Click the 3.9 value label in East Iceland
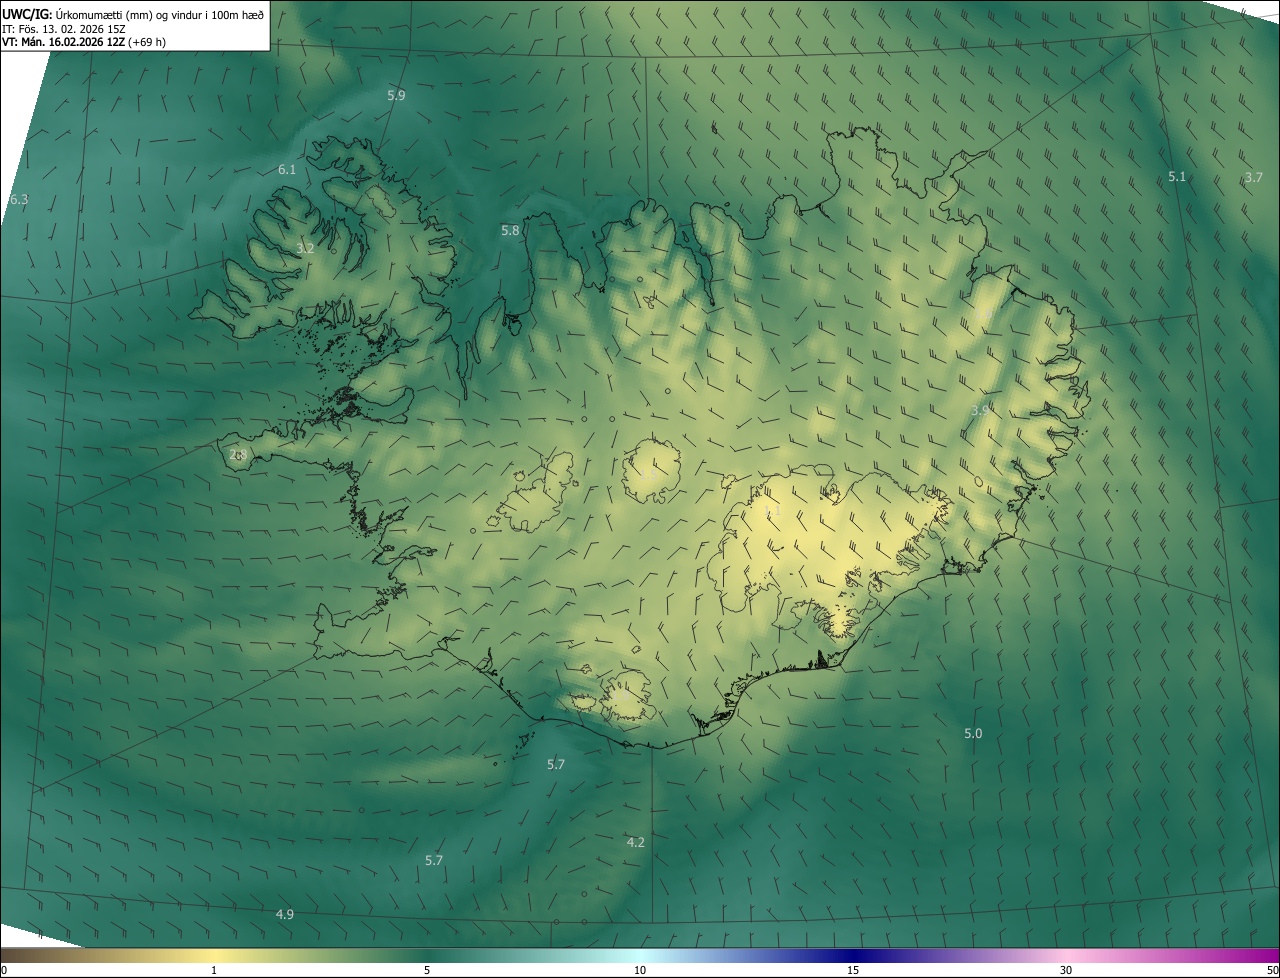 click(980, 410)
